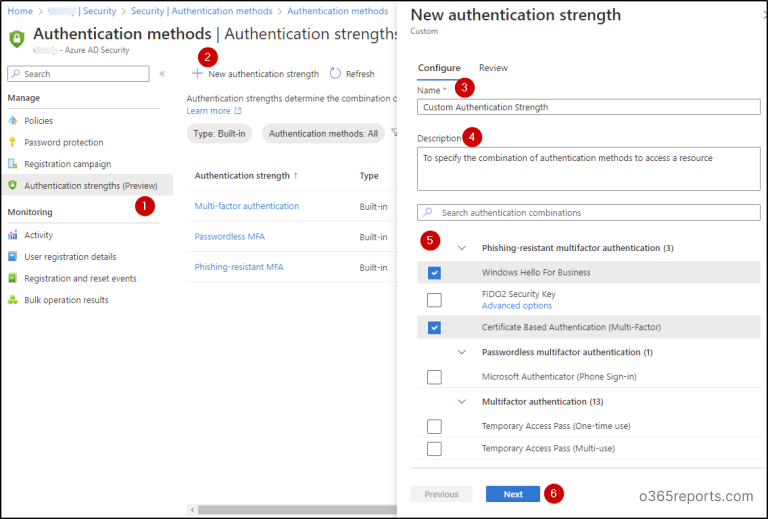The image size is (768, 519).
Task: Open Activity under Monitoring
Action: point(38,235)
